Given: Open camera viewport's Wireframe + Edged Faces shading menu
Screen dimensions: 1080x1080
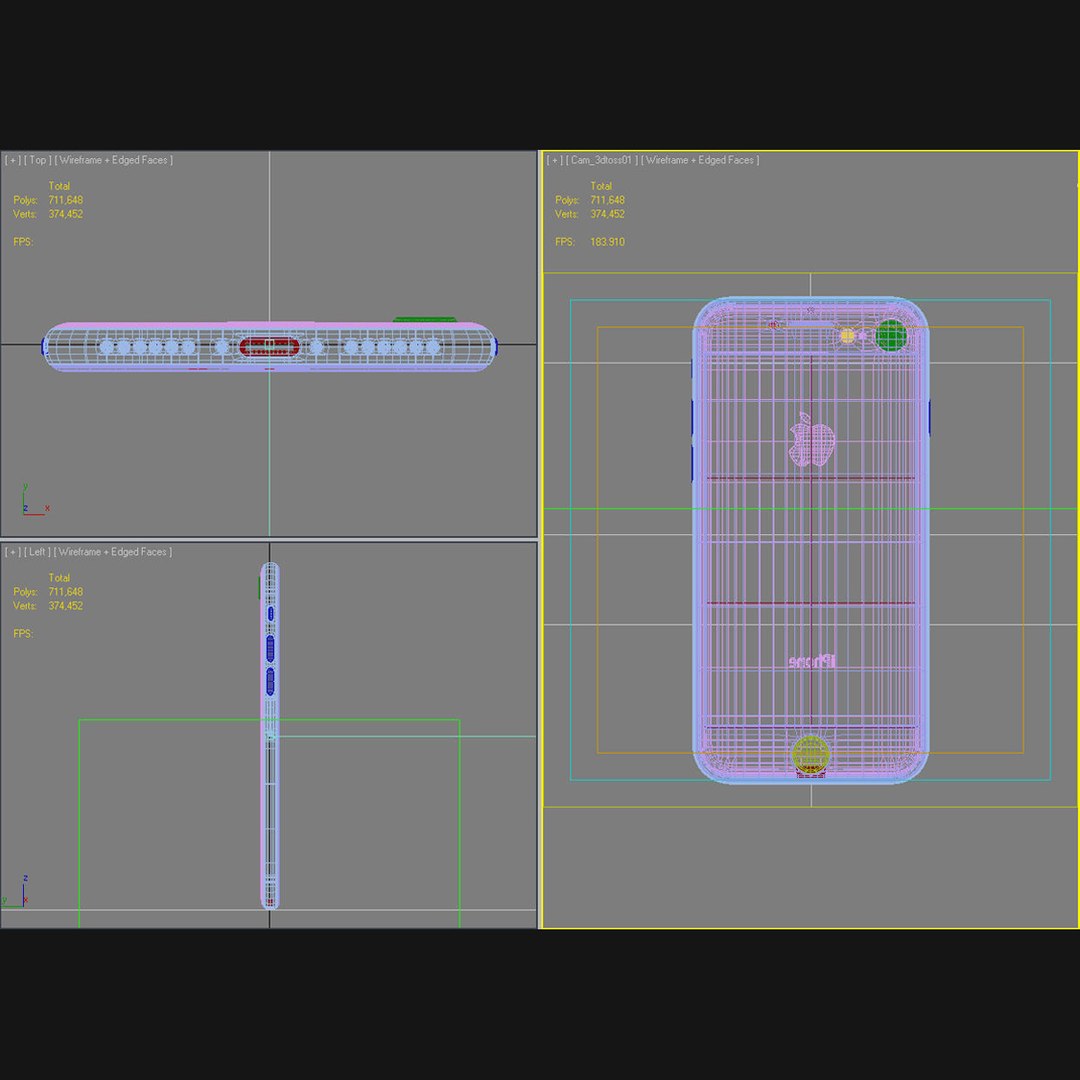Looking at the screenshot, I should tap(700, 160).
